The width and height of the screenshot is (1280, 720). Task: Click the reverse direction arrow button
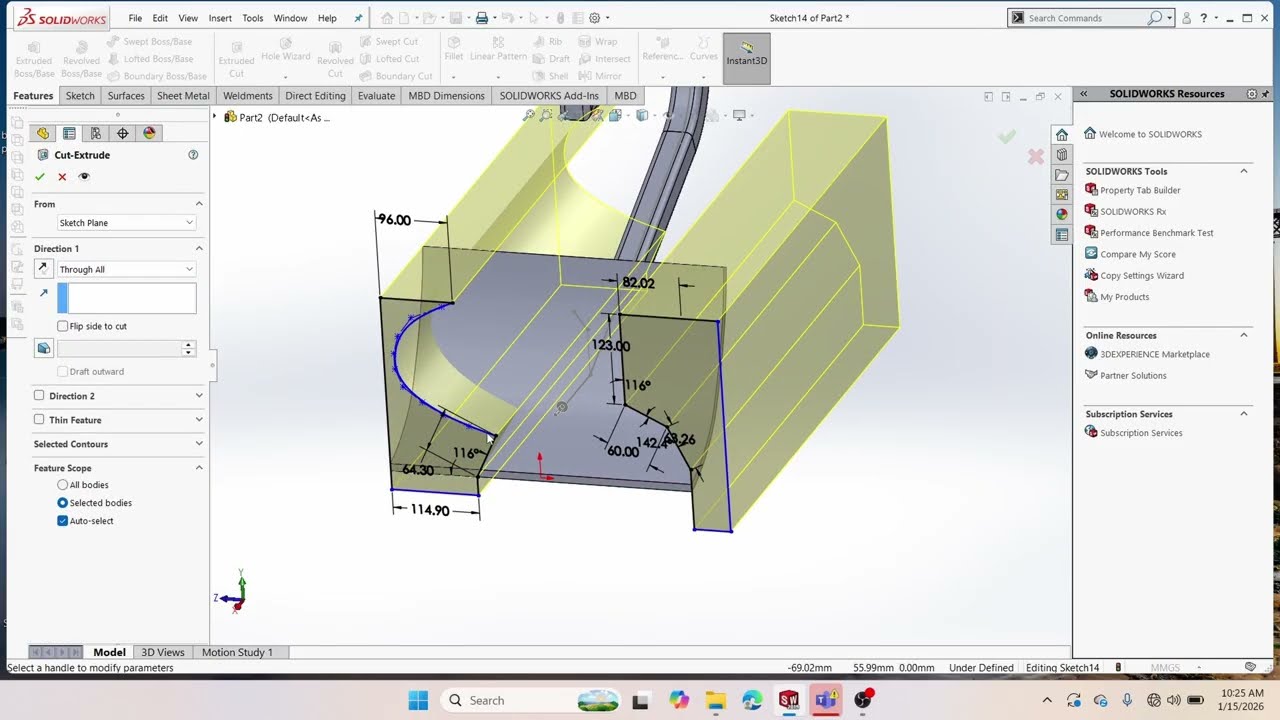(43, 269)
